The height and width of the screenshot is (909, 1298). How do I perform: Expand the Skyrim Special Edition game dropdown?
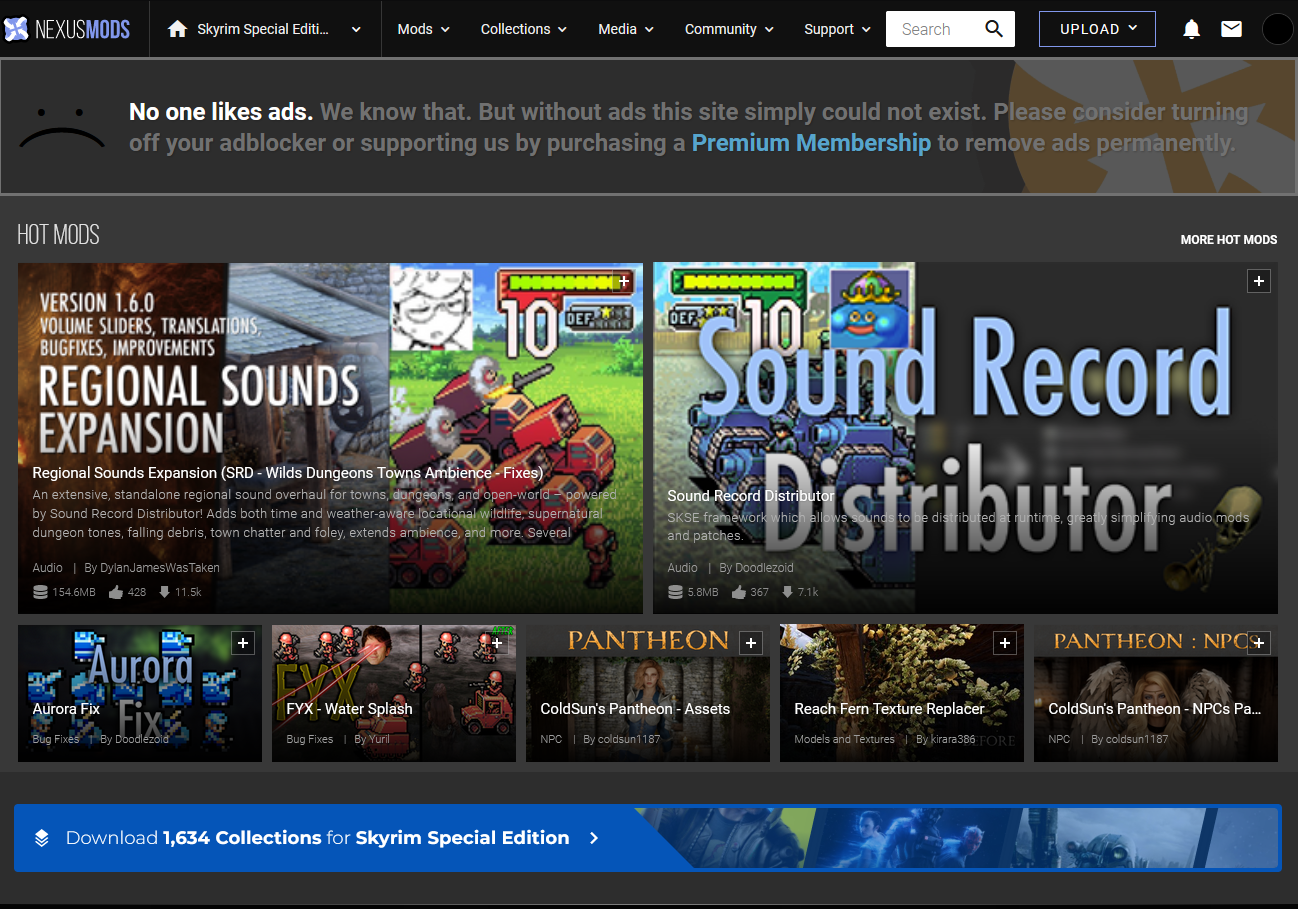point(356,29)
